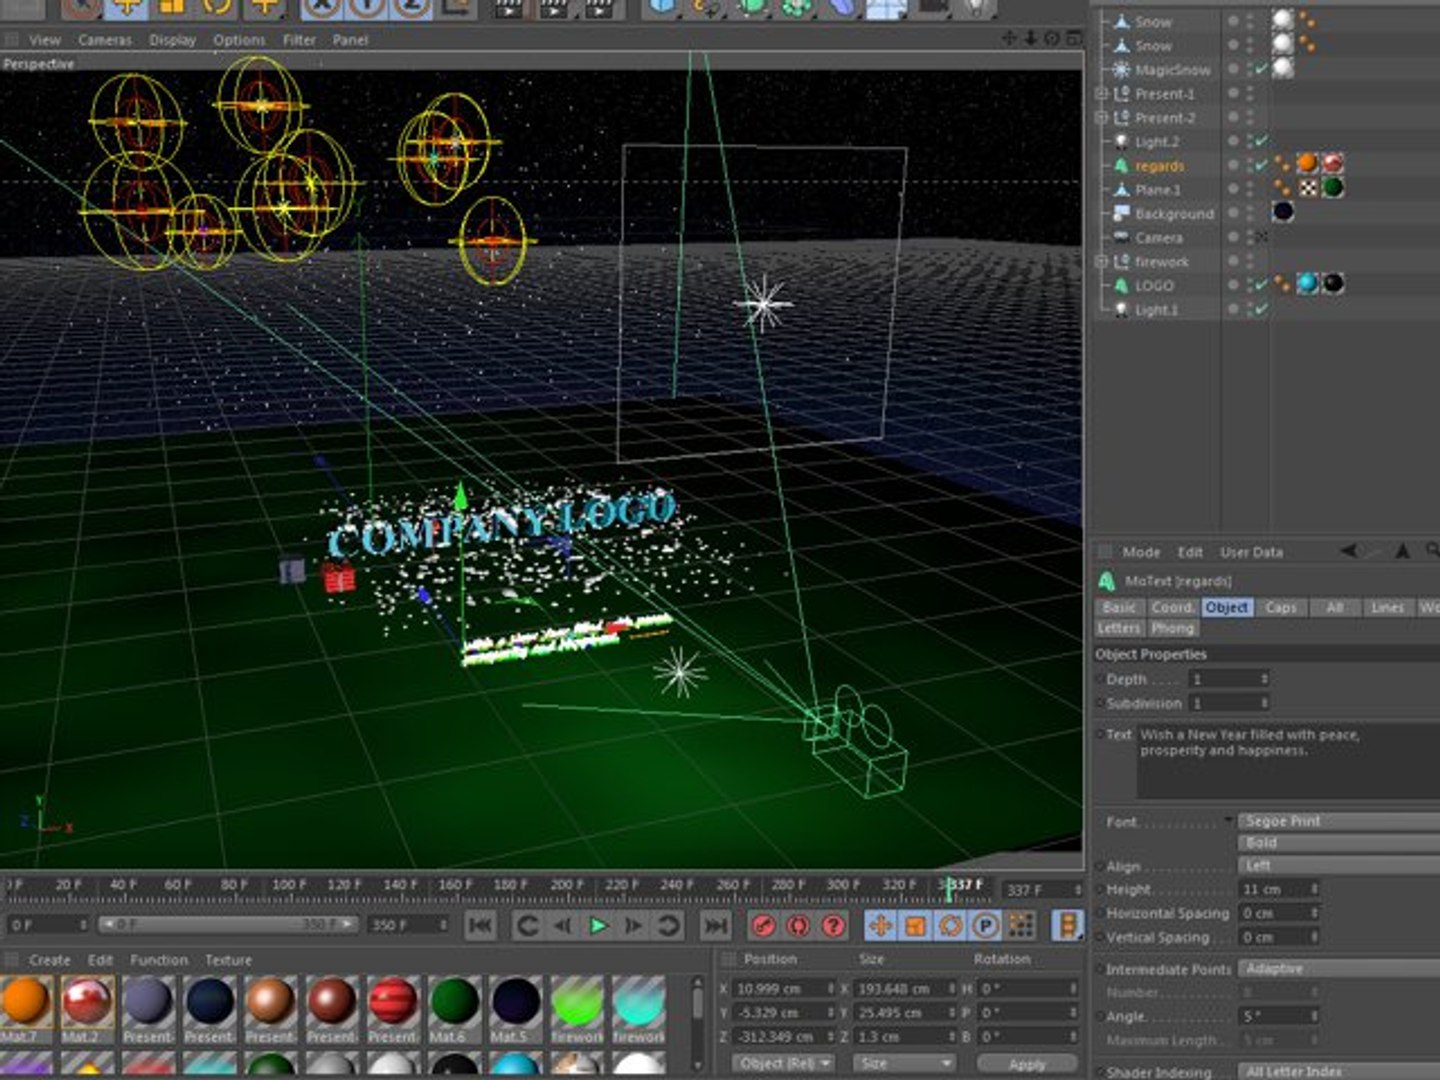
Task: Disable the regards object checkmark
Action: tap(1261, 166)
